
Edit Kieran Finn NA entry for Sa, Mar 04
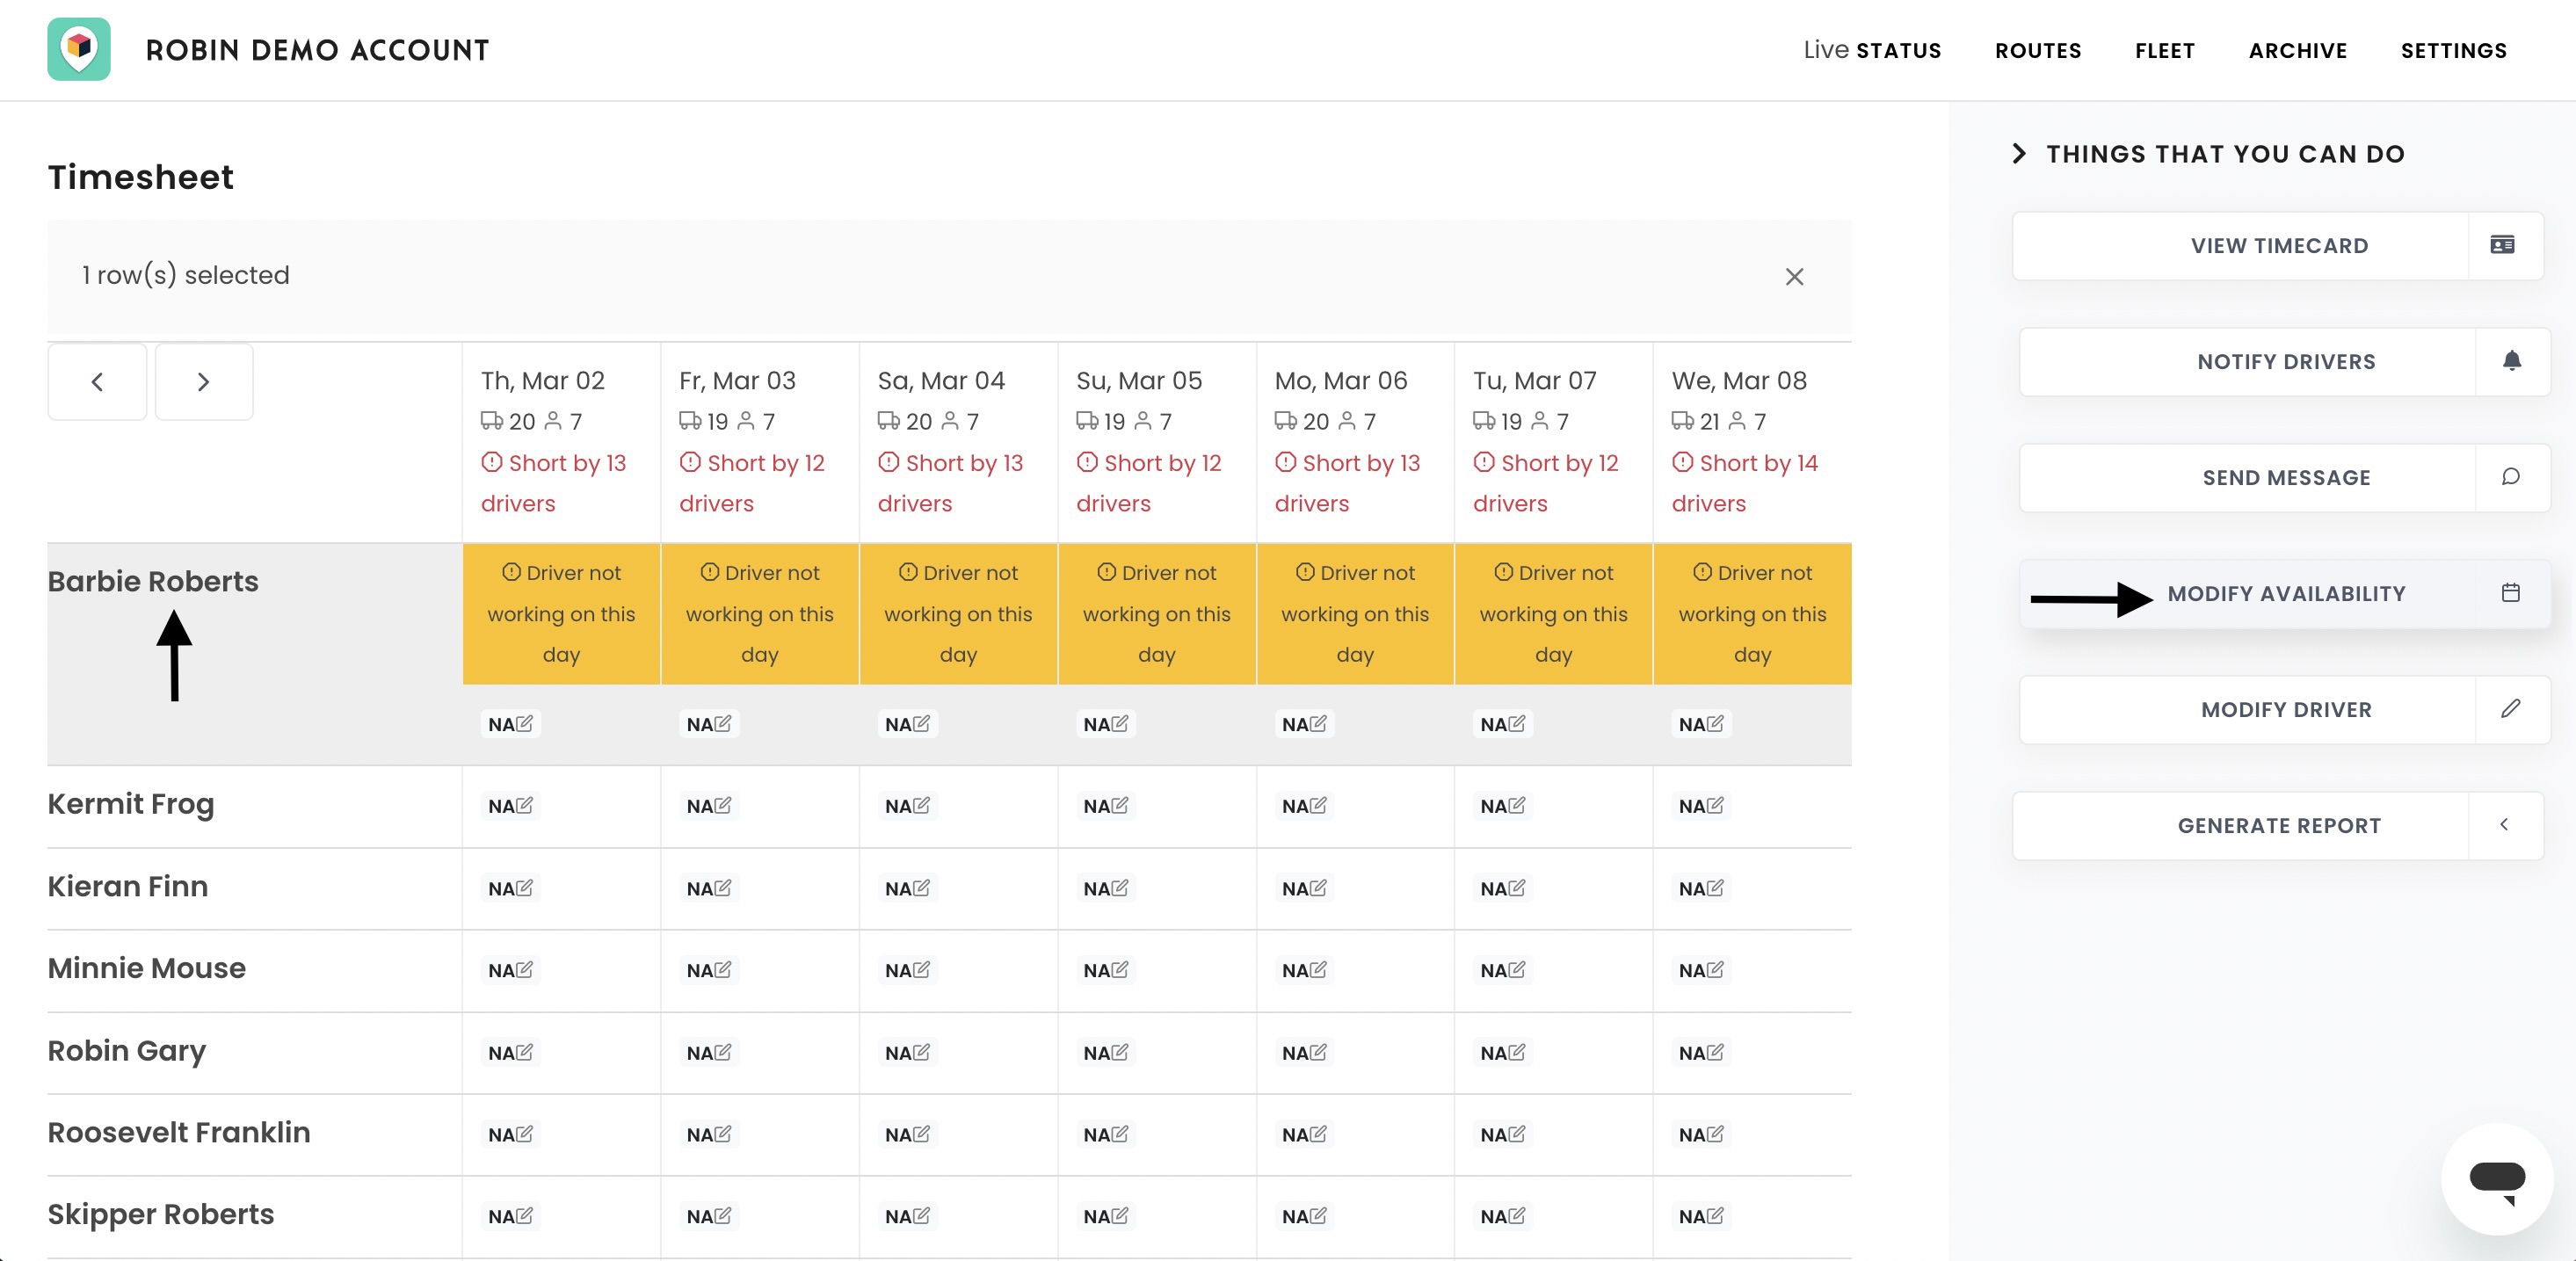coord(907,888)
